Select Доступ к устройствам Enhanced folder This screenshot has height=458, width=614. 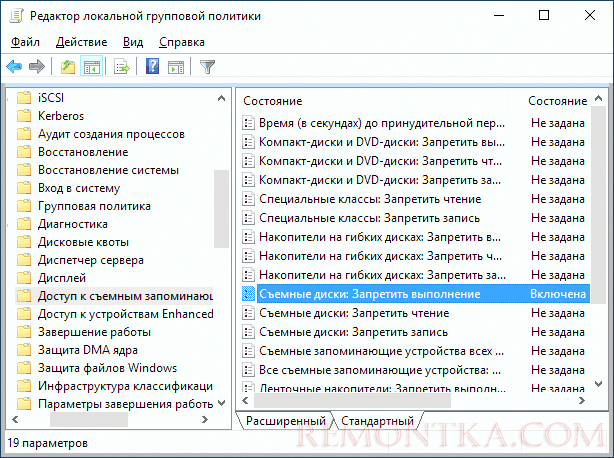click(125, 314)
